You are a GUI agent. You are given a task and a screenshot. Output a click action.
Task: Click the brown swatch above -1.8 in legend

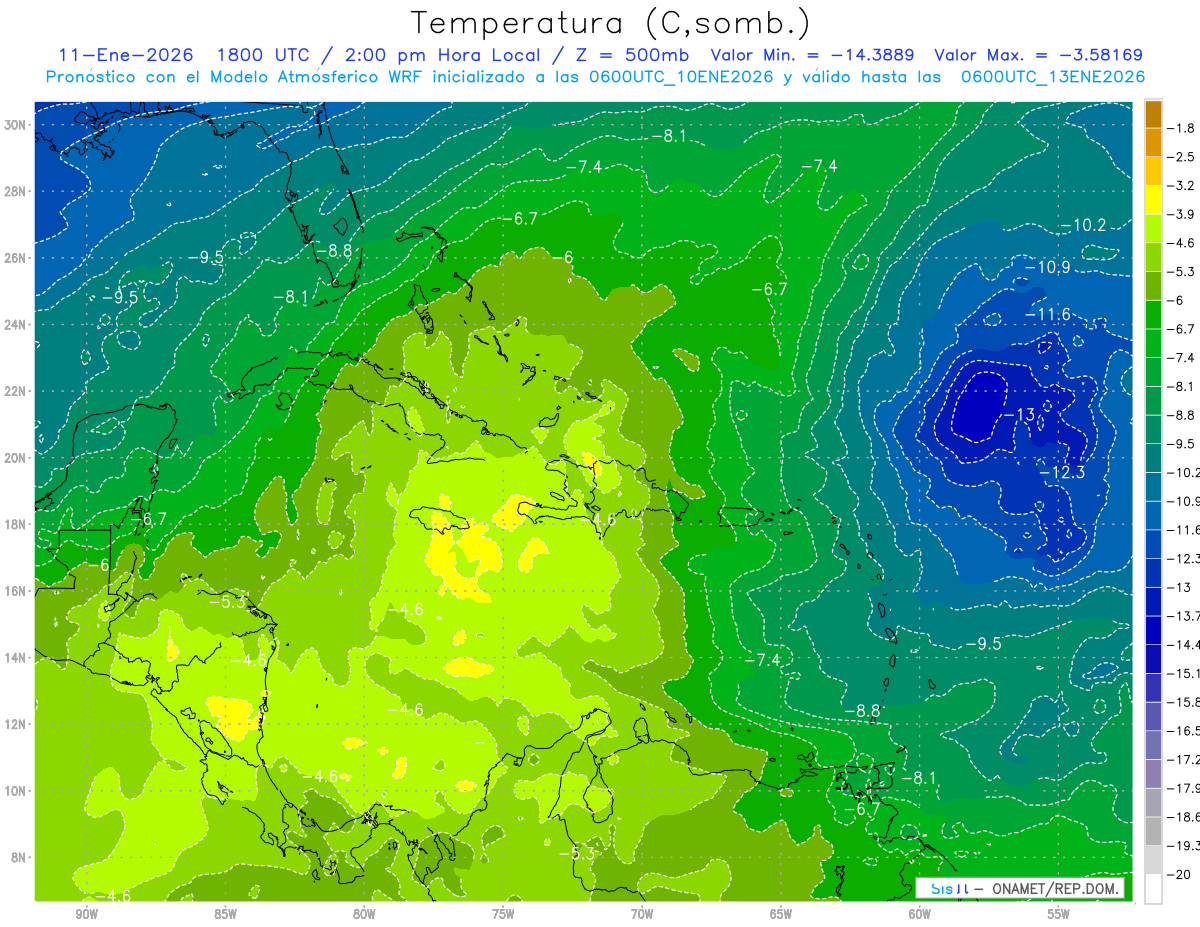coord(1153,113)
